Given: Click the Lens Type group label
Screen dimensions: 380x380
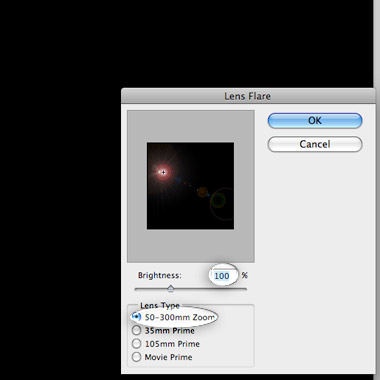Looking at the screenshot, I should pos(160,305).
